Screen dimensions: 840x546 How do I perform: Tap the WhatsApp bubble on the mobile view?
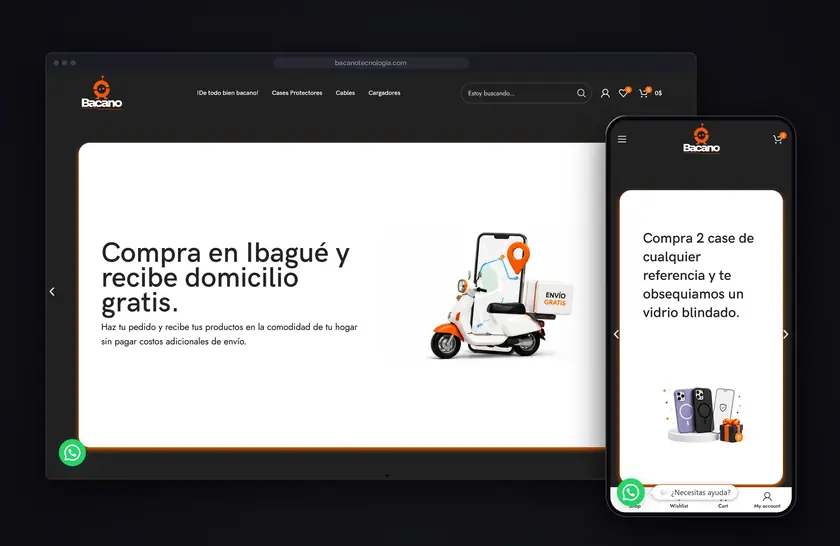(x=631, y=492)
